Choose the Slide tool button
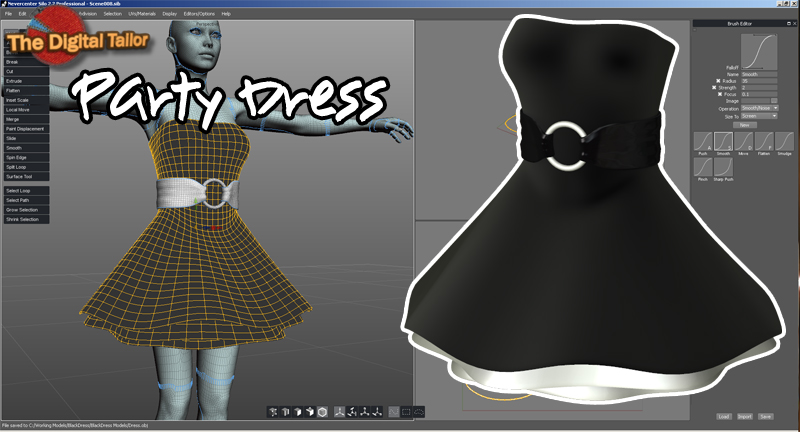This screenshot has height=432, width=800. (x=27, y=138)
